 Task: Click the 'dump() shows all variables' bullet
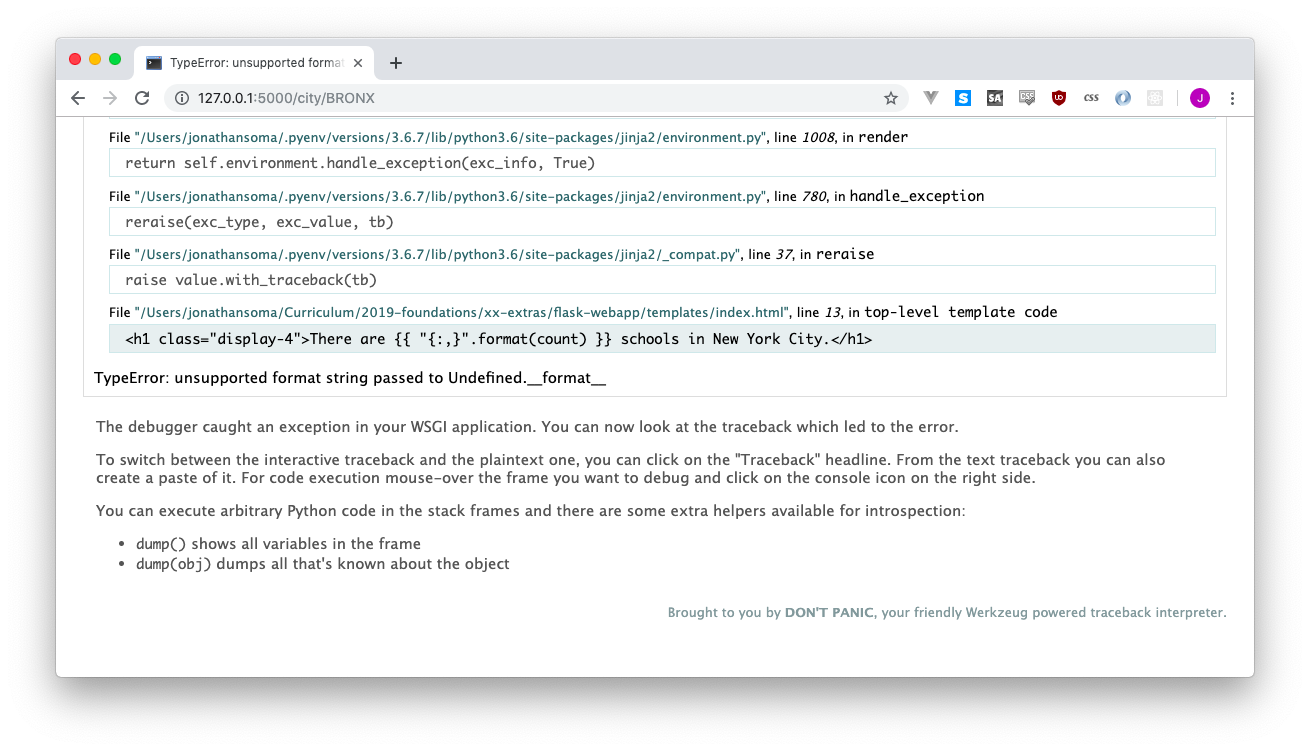[278, 544]
